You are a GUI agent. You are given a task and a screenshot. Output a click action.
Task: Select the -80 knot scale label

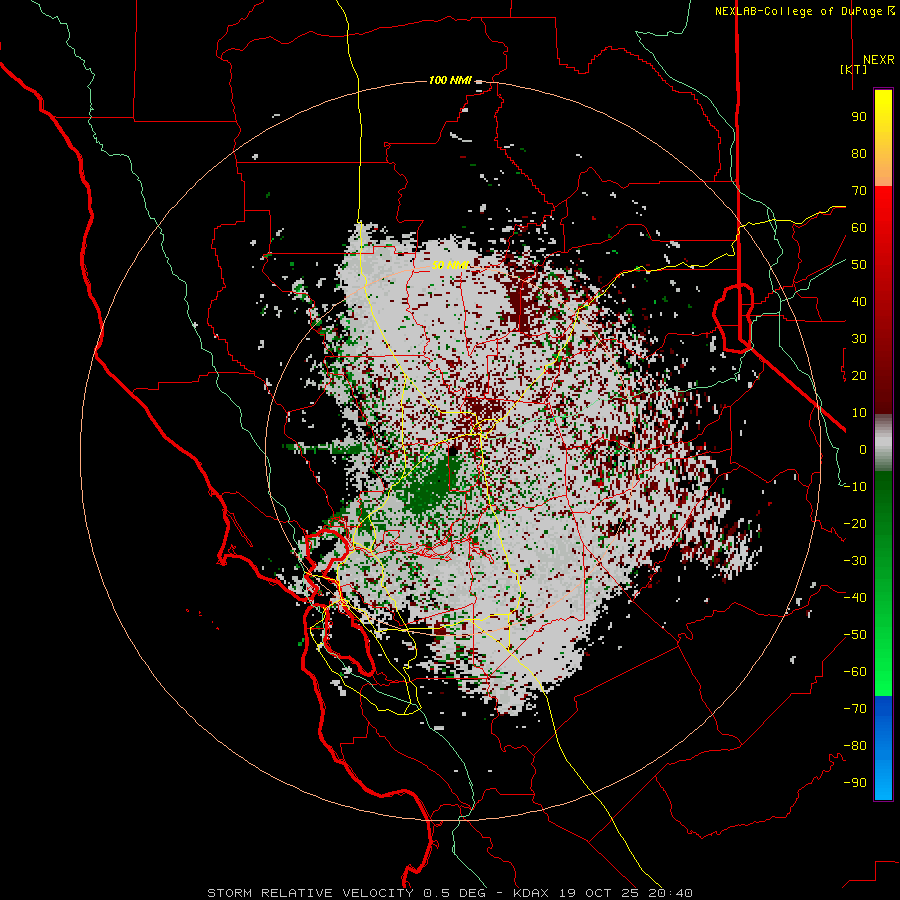point(855,746)
